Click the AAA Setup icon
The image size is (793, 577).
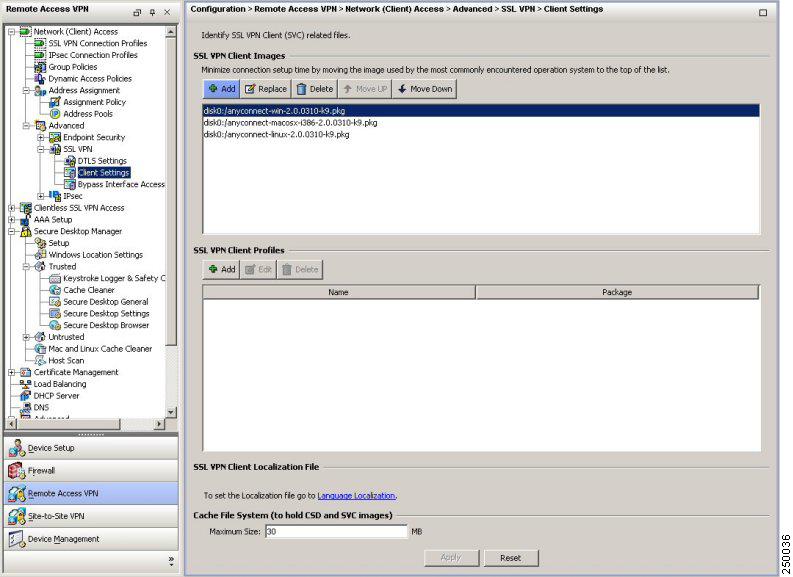coord(26,219)
